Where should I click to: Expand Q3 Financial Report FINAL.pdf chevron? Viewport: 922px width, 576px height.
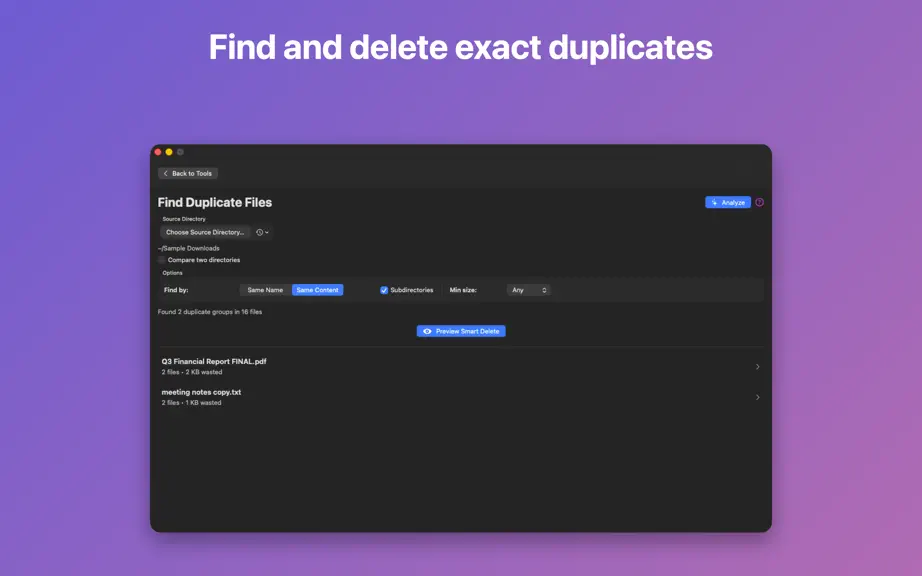tap(757, 367)
